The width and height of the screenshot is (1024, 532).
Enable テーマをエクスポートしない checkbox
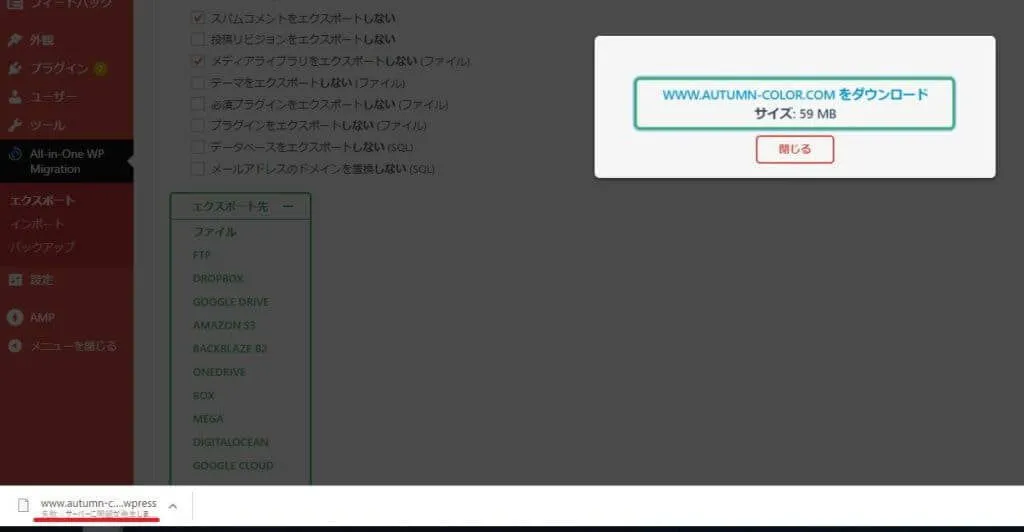pyautogui.click(x=198, y=83)
